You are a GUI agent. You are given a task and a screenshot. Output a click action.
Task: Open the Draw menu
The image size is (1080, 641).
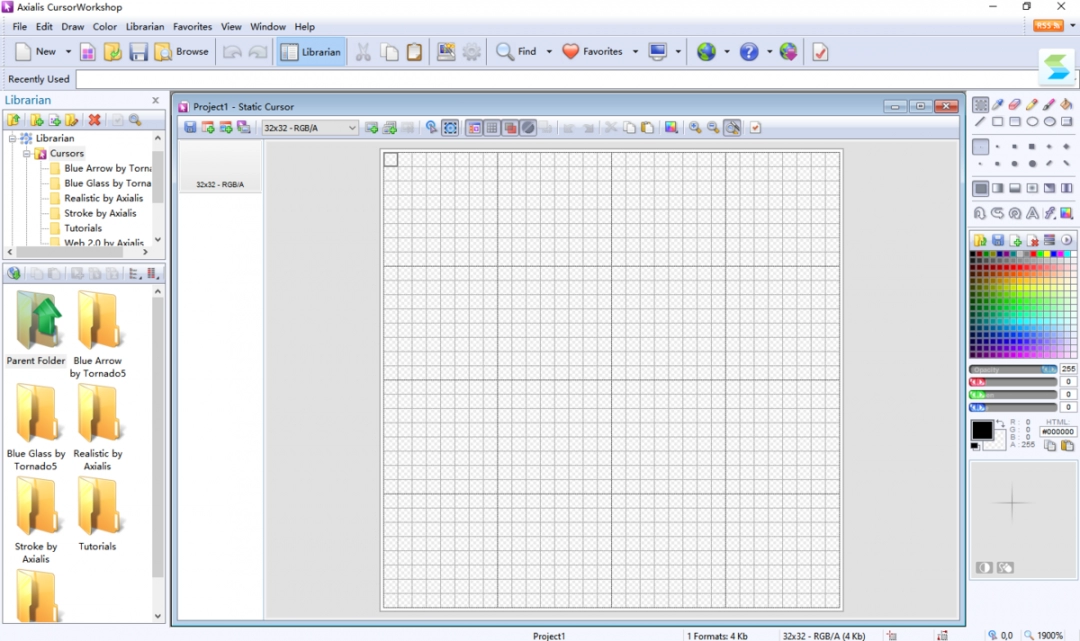click(72, 27)
